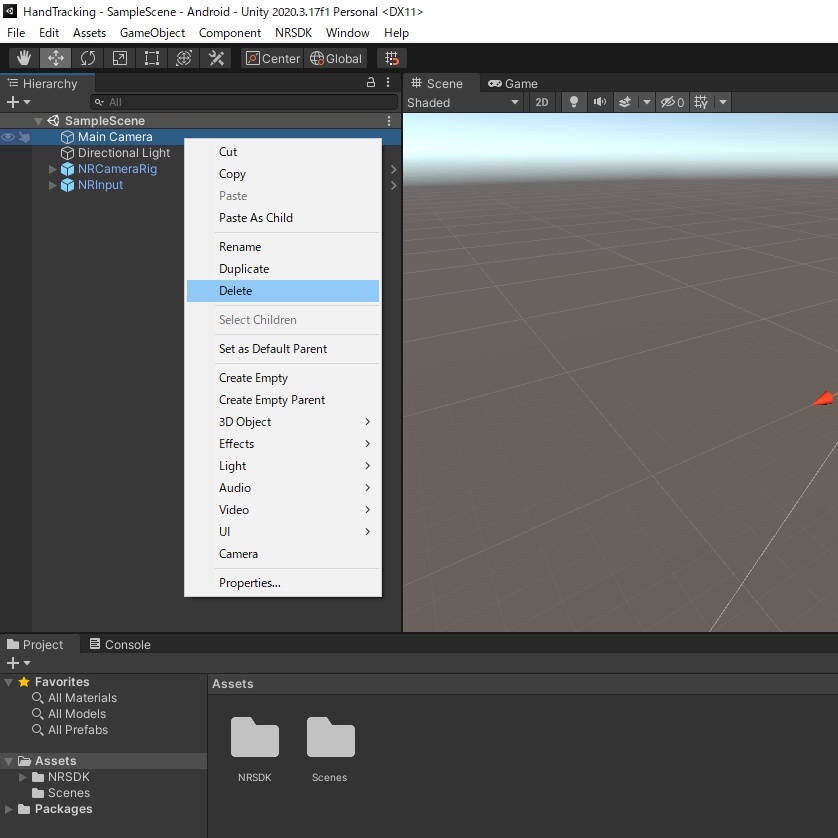Open NRInput prefab via right chevron
This screenshot has height=838, width=838.
pos(394,185)
